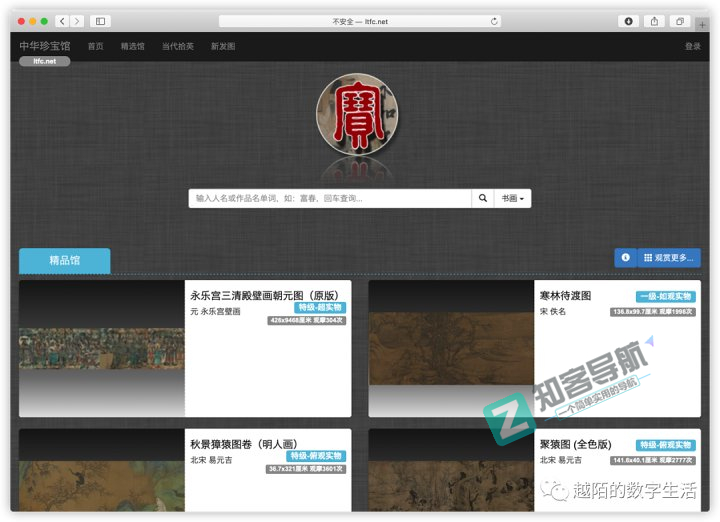Focus the artwork search input field
This screenshot has height=522, width=720.
[x=330, y=198]
